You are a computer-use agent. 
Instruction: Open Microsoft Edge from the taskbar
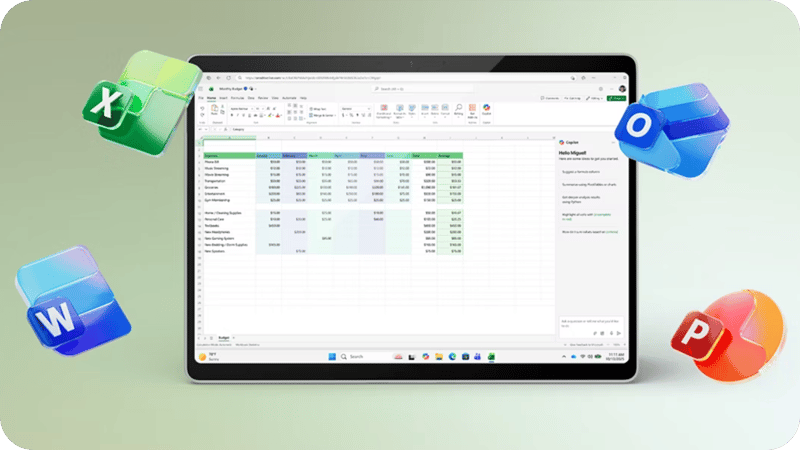point(452,357)
